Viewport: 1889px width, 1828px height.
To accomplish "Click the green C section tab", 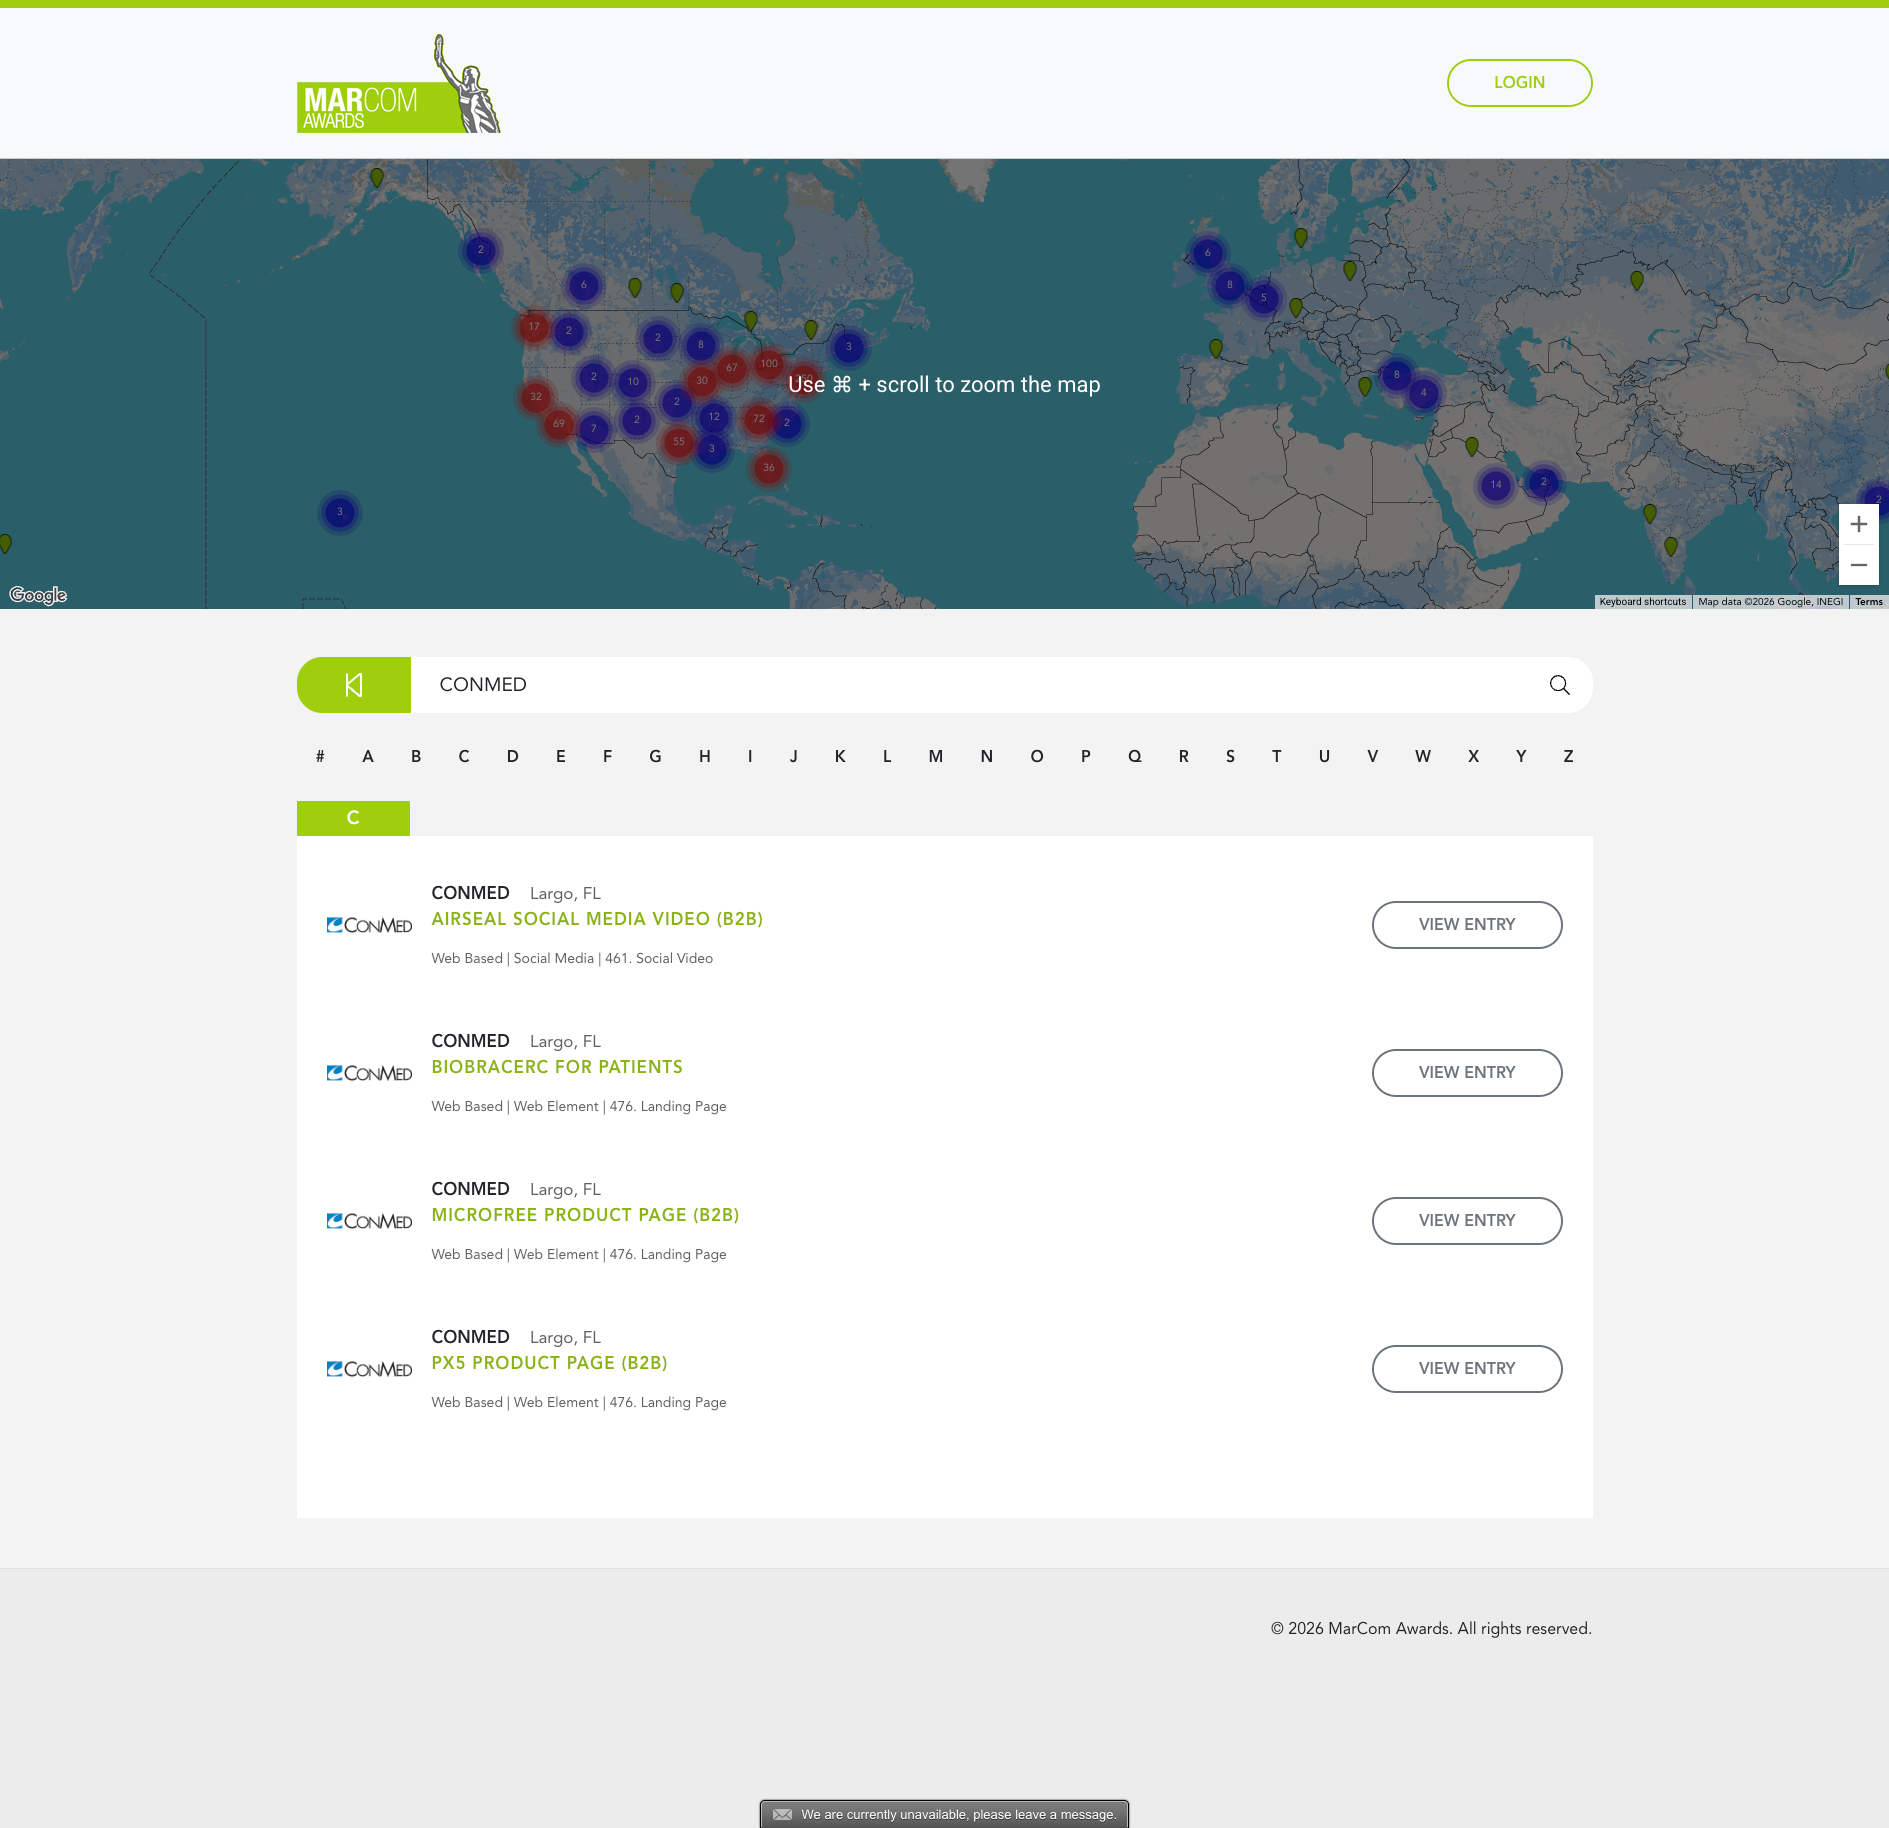I will point(353,818).
